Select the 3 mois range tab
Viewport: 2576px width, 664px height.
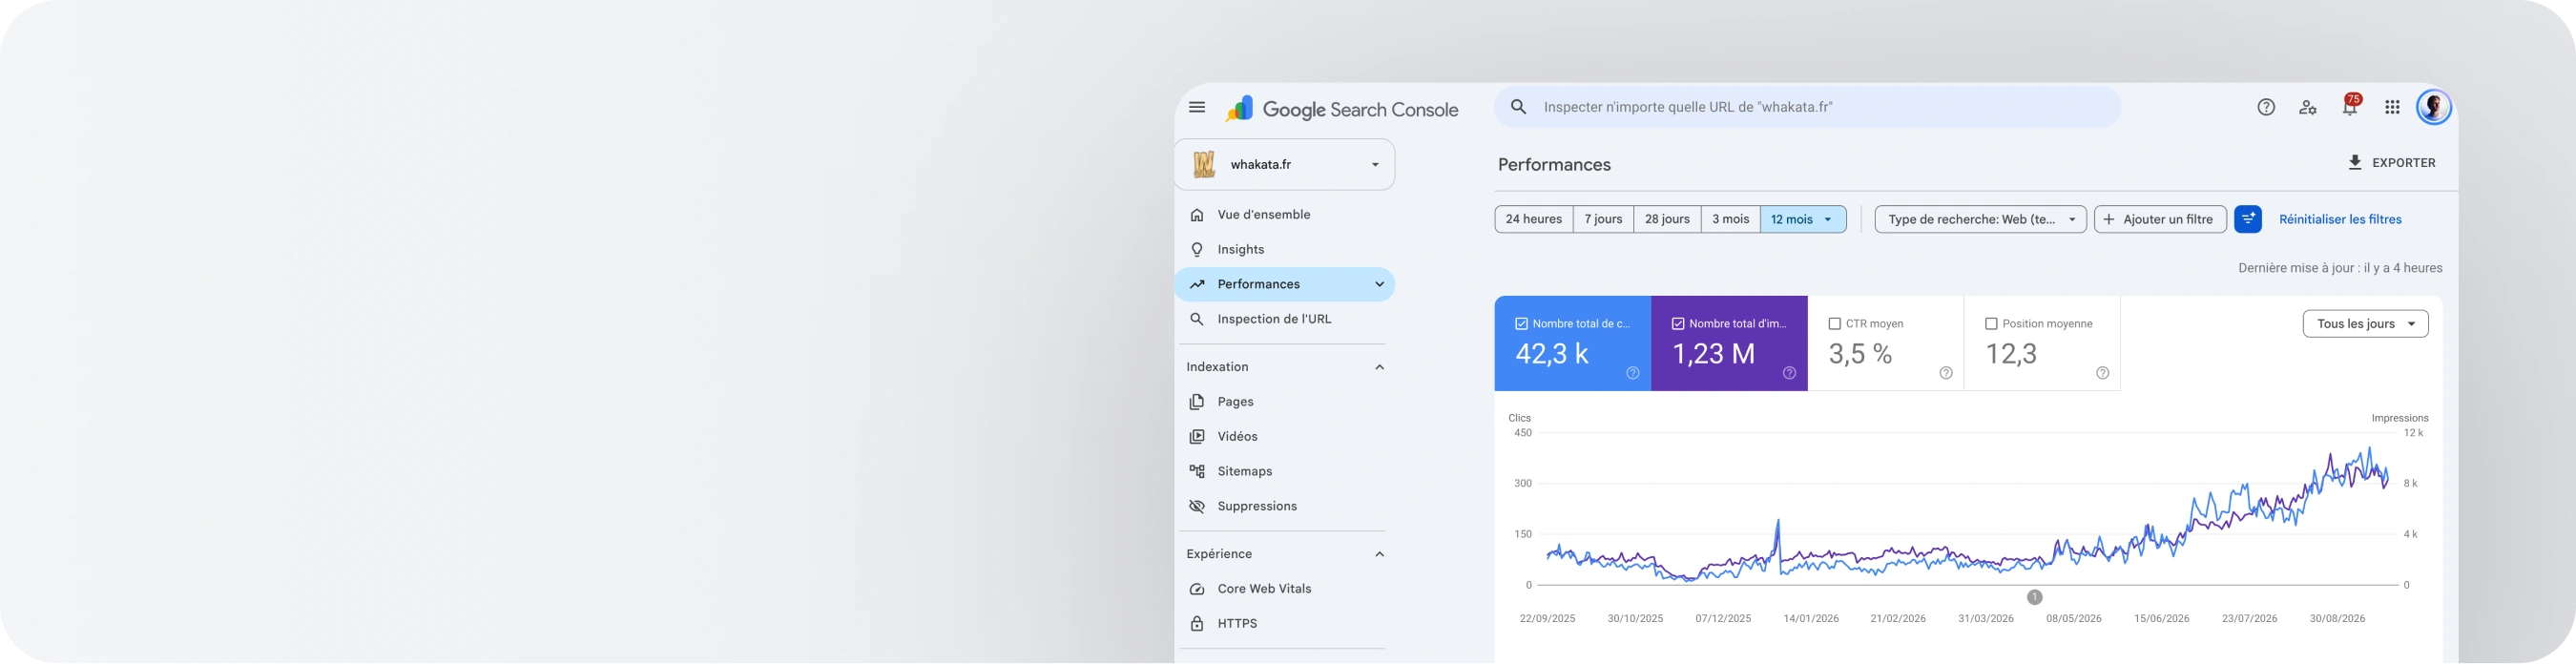(1730, 219)
